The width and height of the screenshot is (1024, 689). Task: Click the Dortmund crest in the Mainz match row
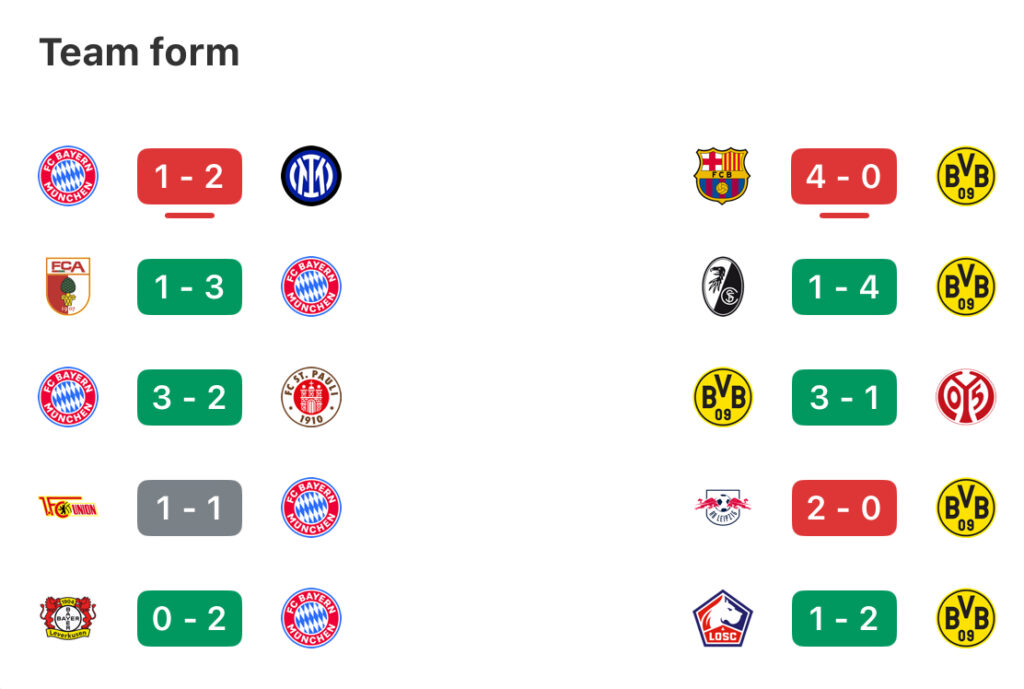click(722, 397)
